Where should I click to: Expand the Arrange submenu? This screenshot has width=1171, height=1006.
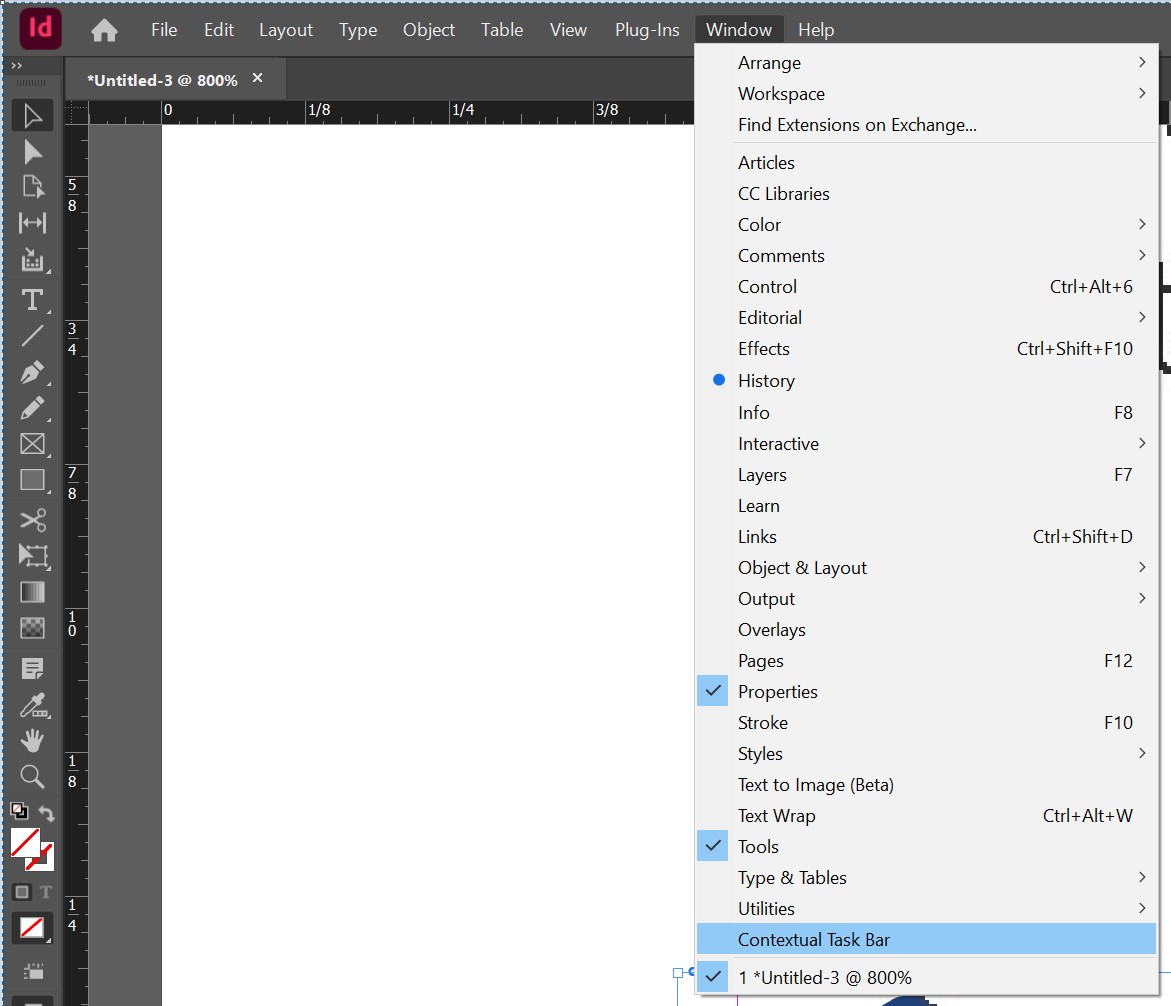click(770, 62)
